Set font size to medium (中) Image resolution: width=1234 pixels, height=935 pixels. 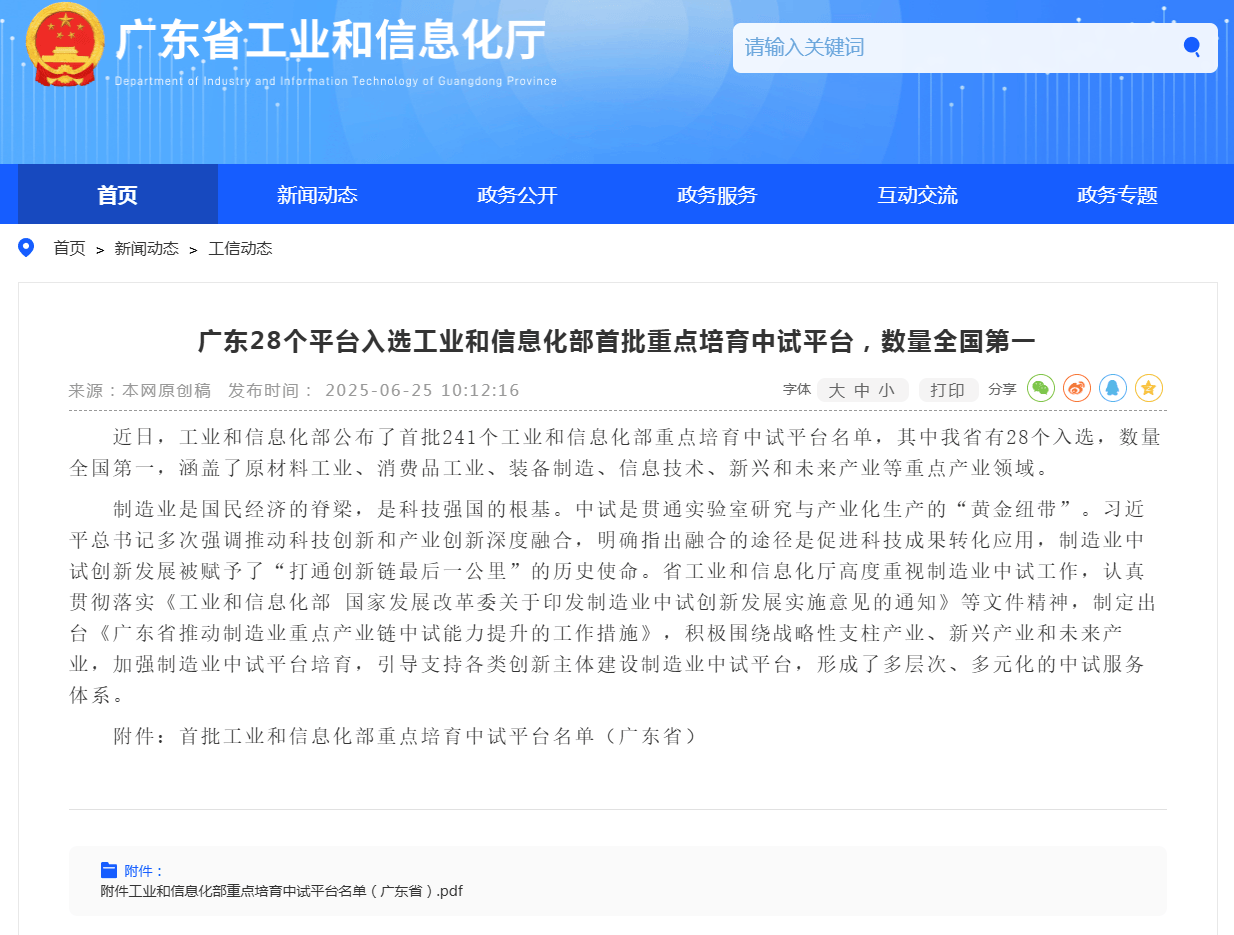pyautogui.click(x=862, y=390)
